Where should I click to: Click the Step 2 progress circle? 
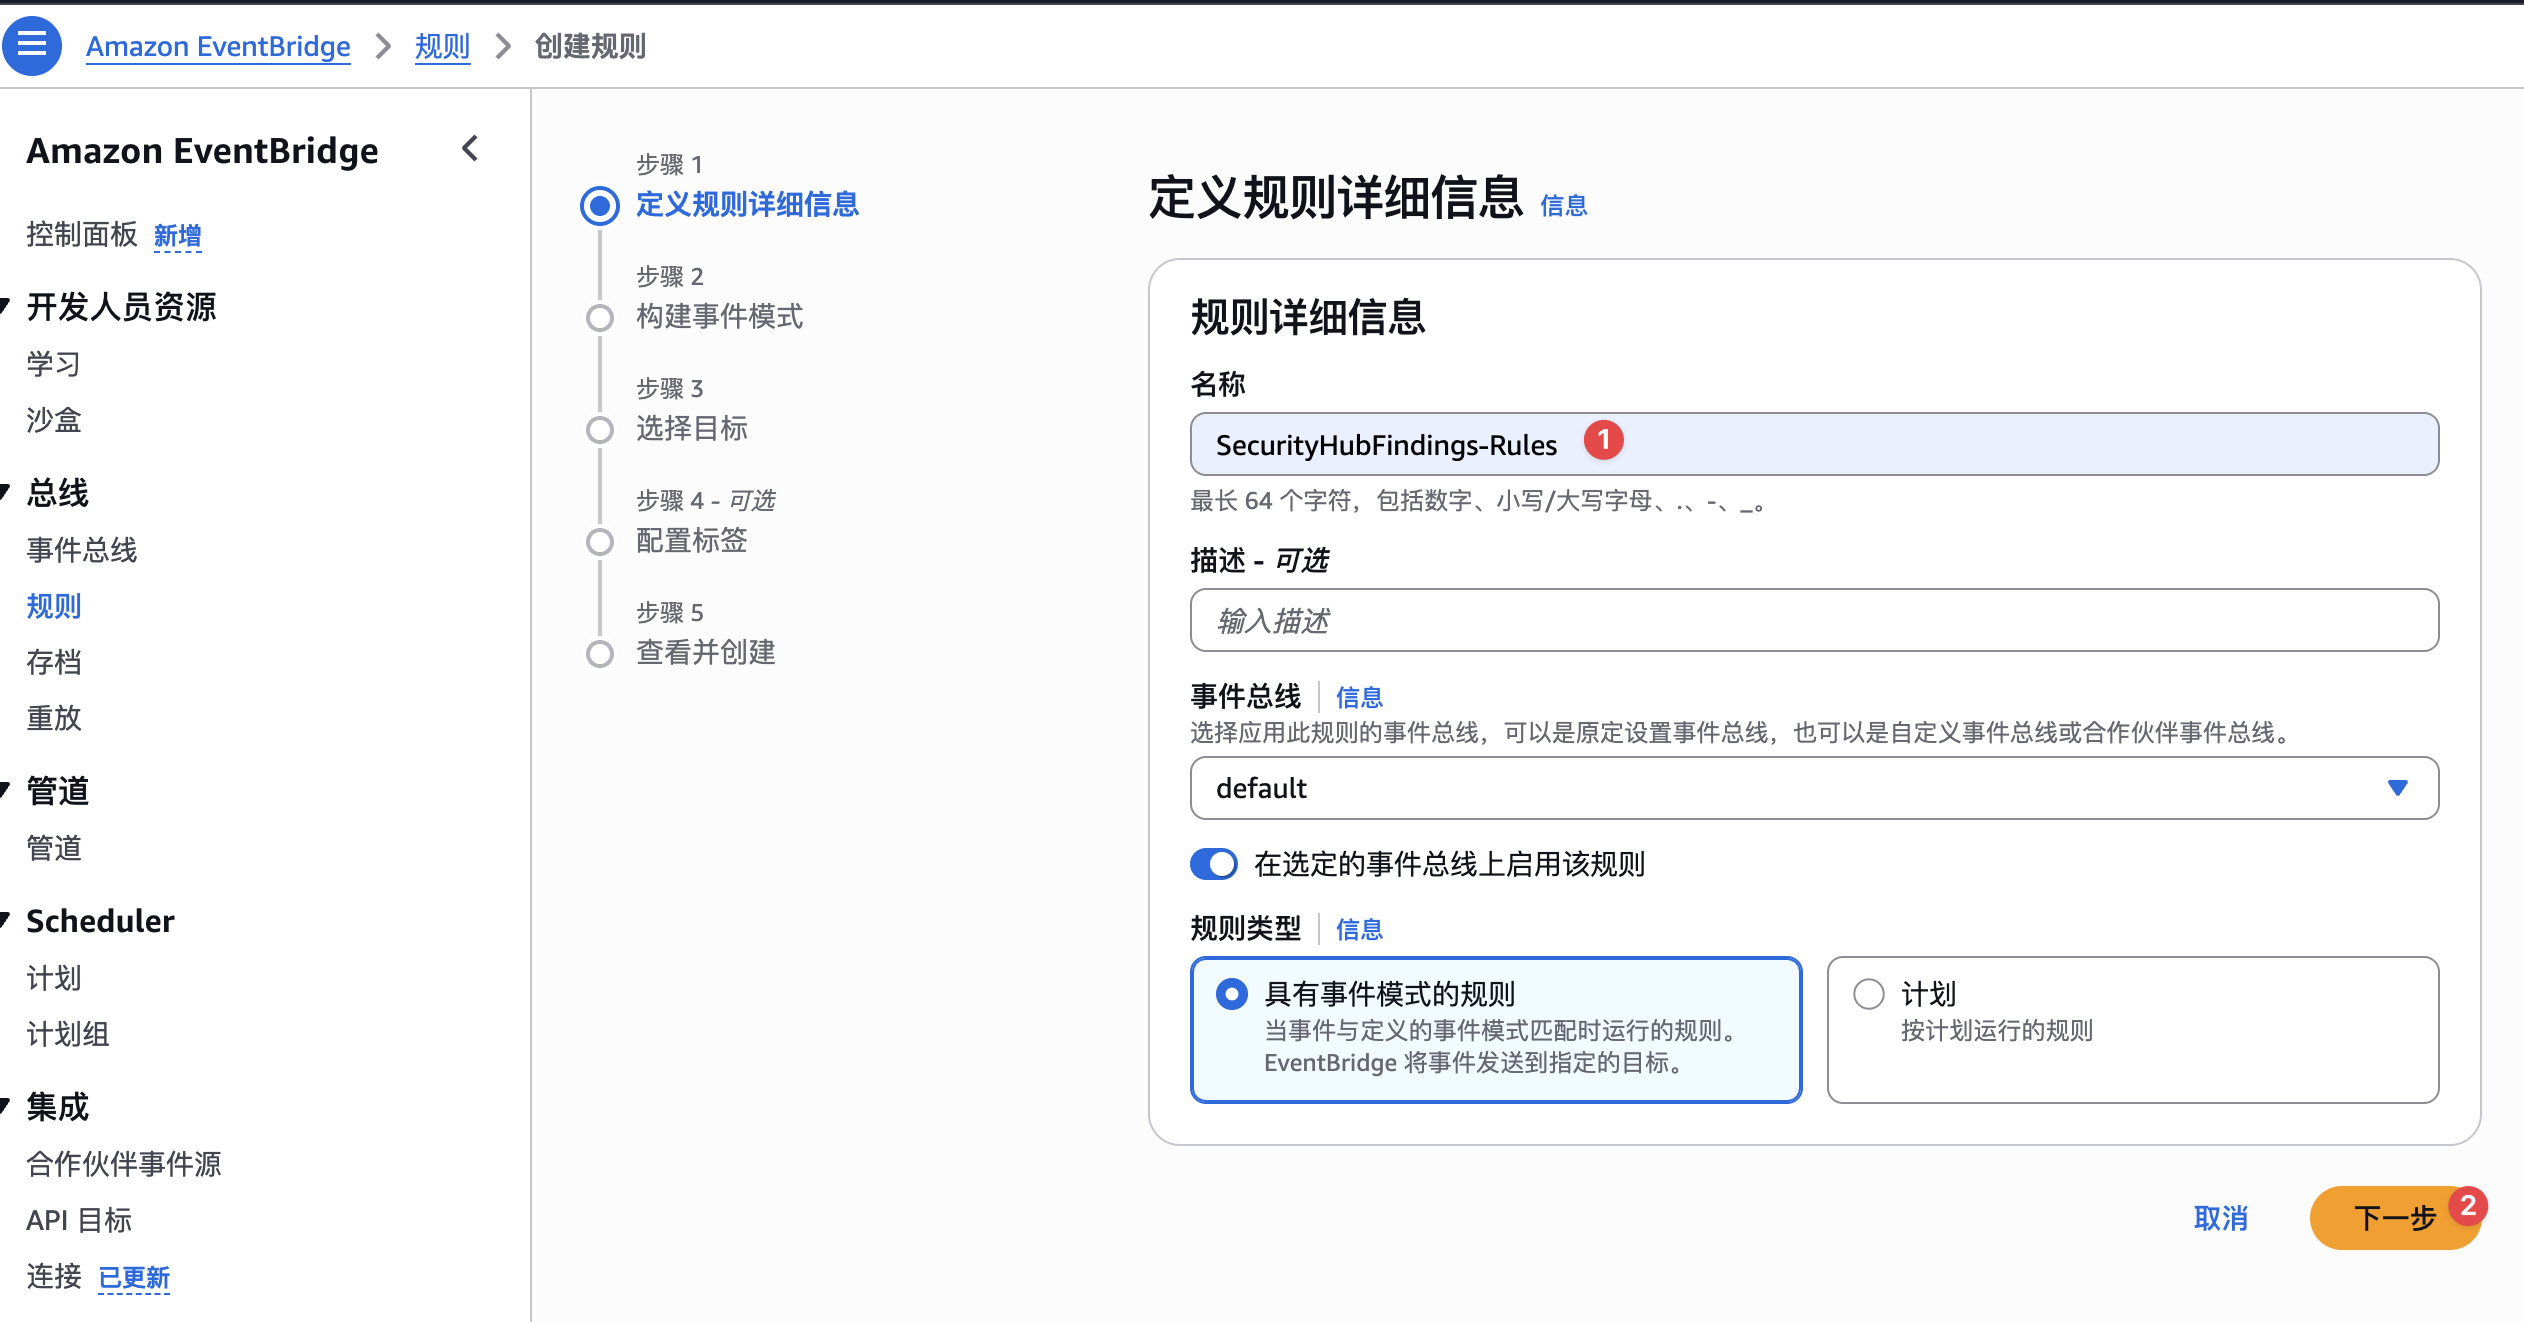pos(599,318)
